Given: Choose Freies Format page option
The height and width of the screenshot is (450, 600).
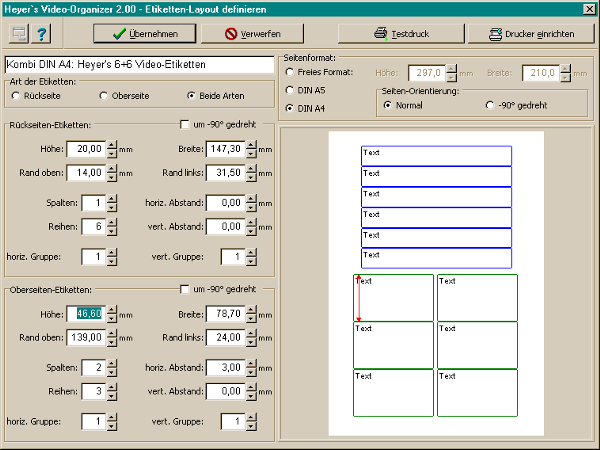Looking at the screenshot, I should tap(291, 73).
